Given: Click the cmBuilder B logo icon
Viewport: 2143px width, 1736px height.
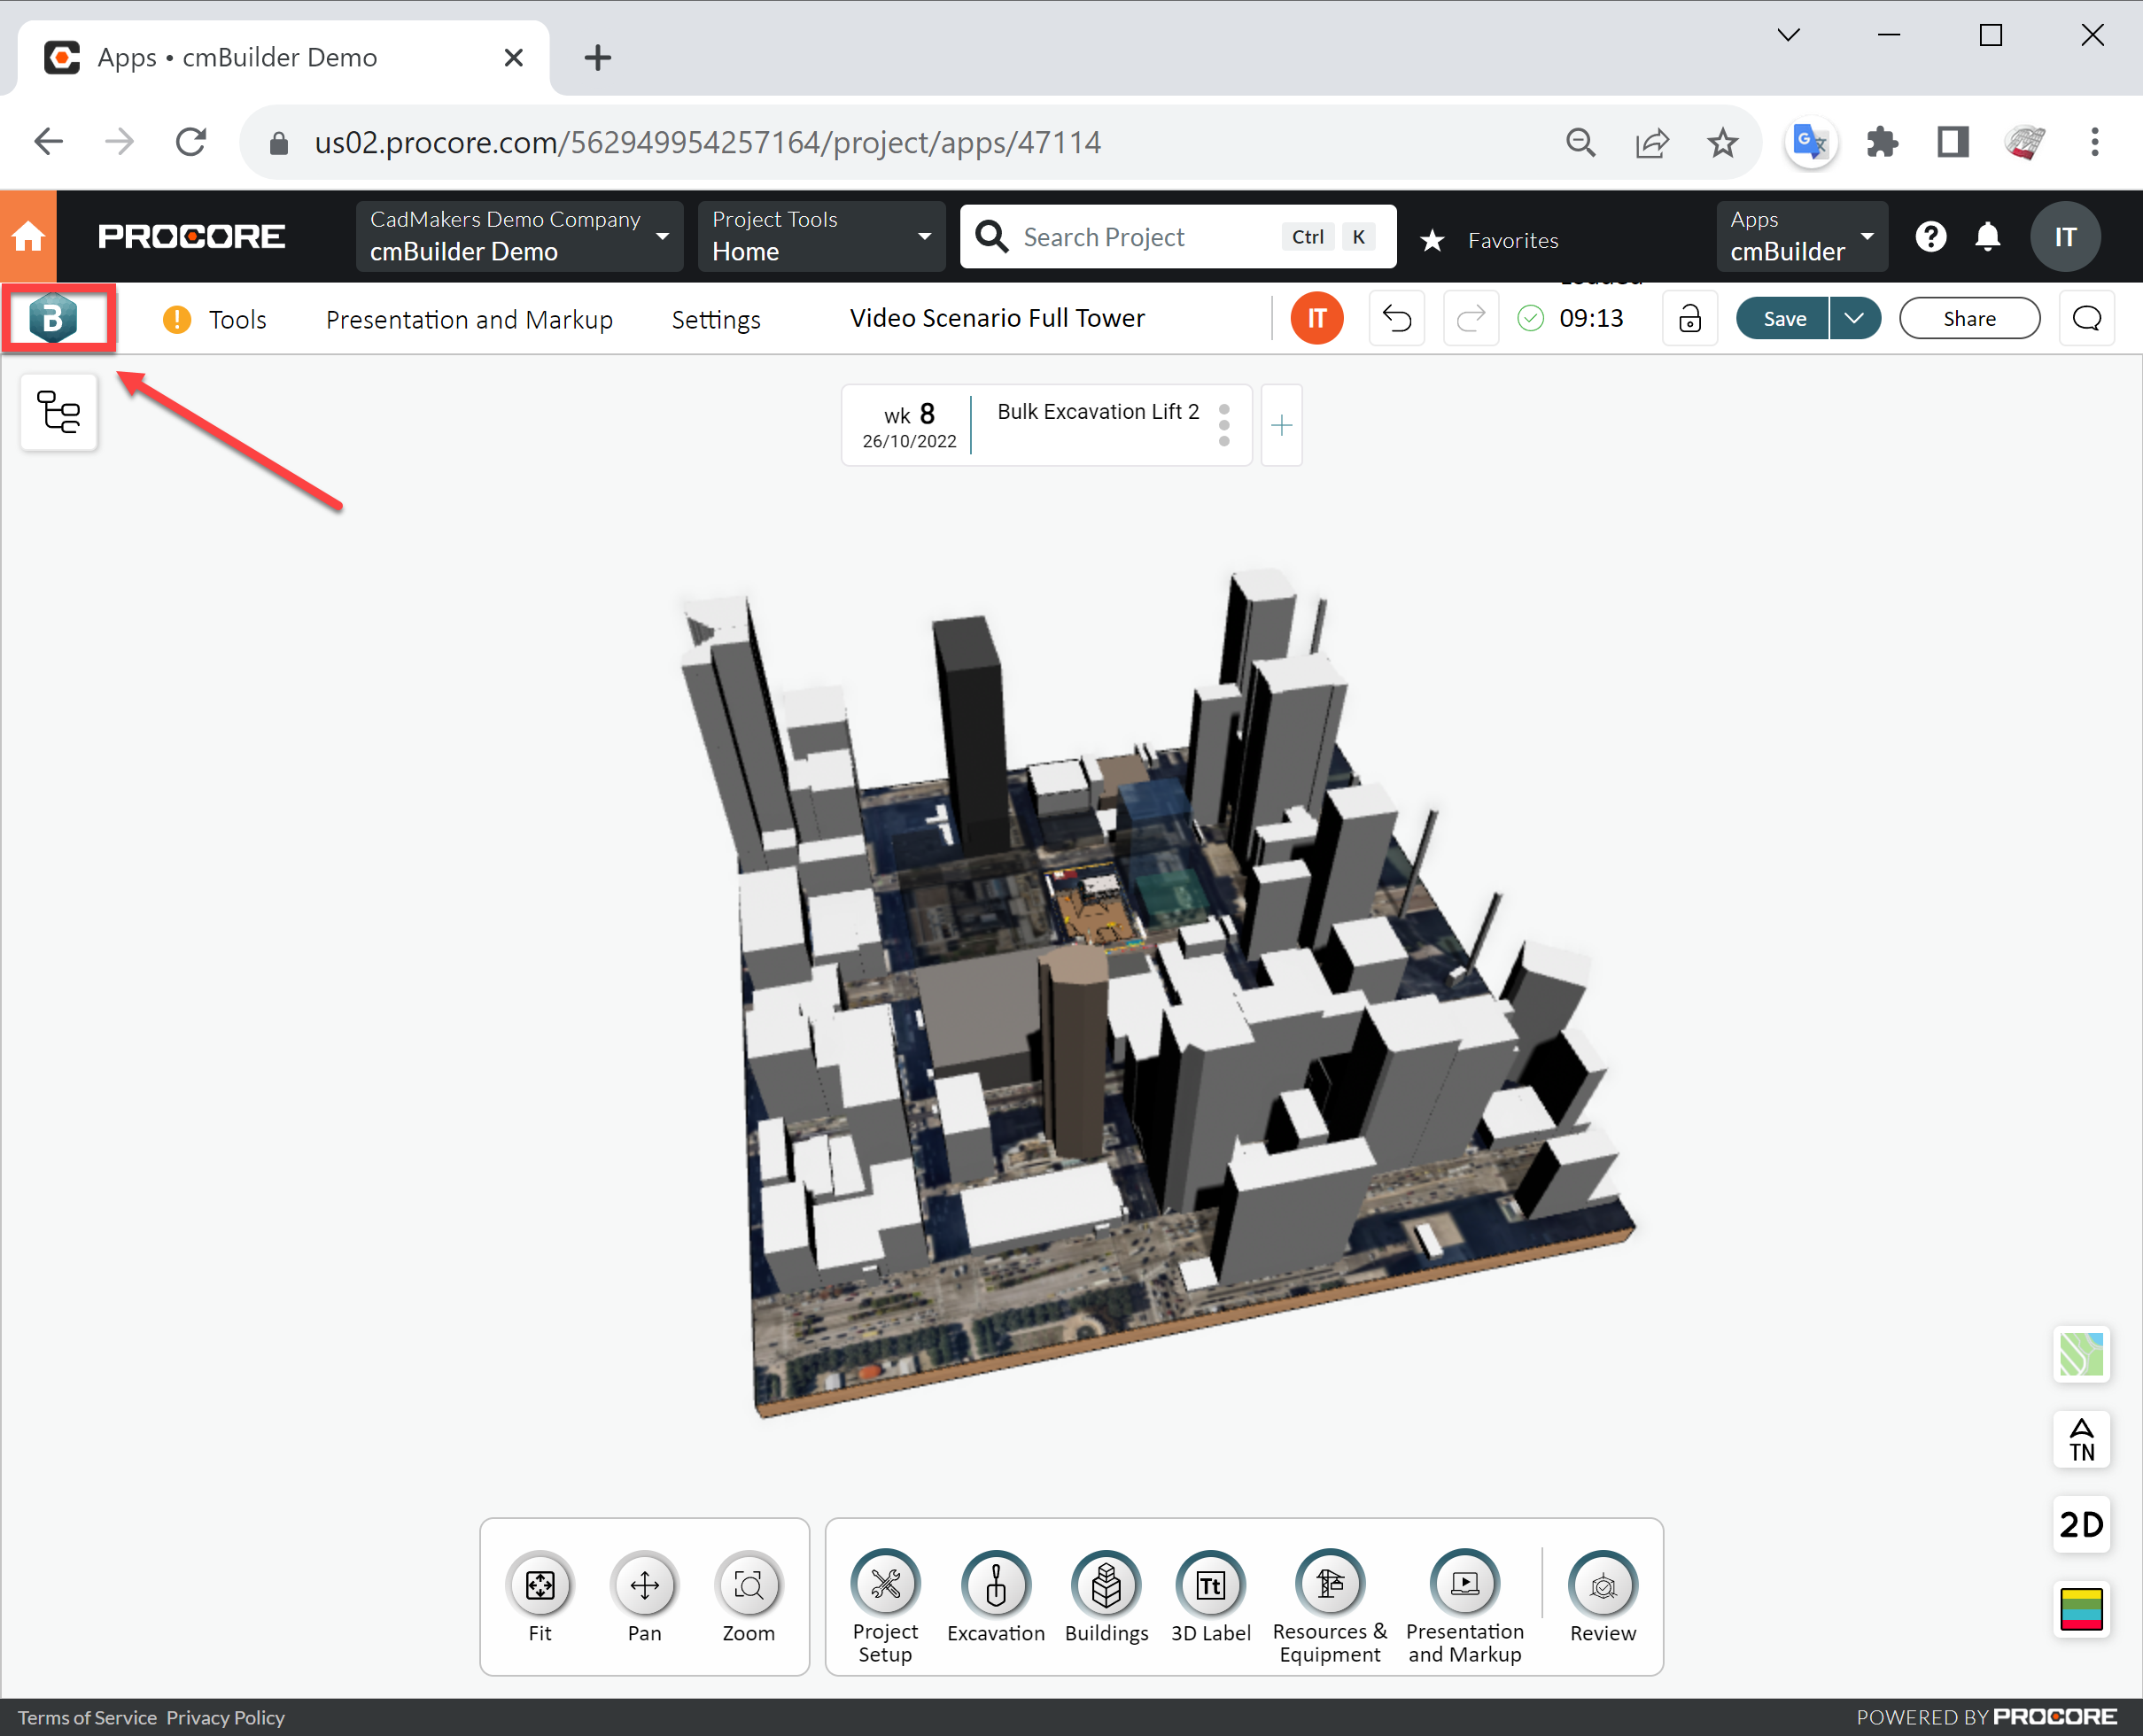Looking at the screenshot, I should [x=54, y=318].
